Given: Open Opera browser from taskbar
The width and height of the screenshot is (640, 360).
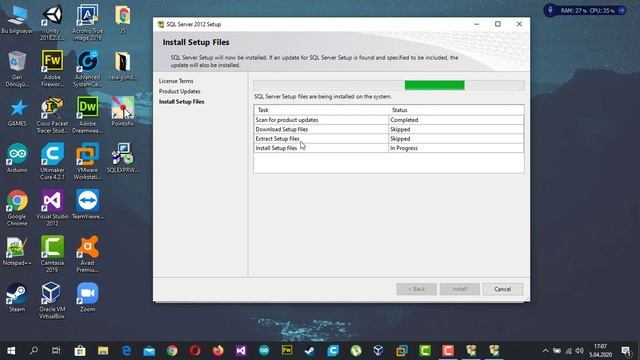Looking at the screenshot, I should 195,351.
